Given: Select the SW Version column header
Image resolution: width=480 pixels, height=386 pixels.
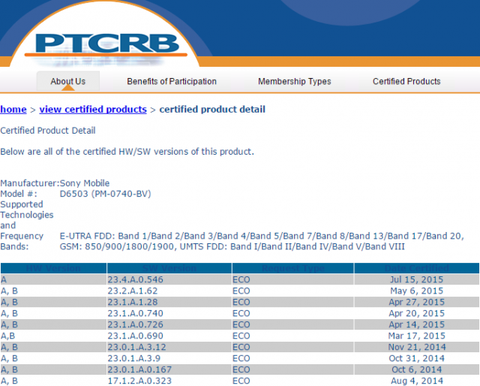Looking at the screenshot, I should coord(169,268).
